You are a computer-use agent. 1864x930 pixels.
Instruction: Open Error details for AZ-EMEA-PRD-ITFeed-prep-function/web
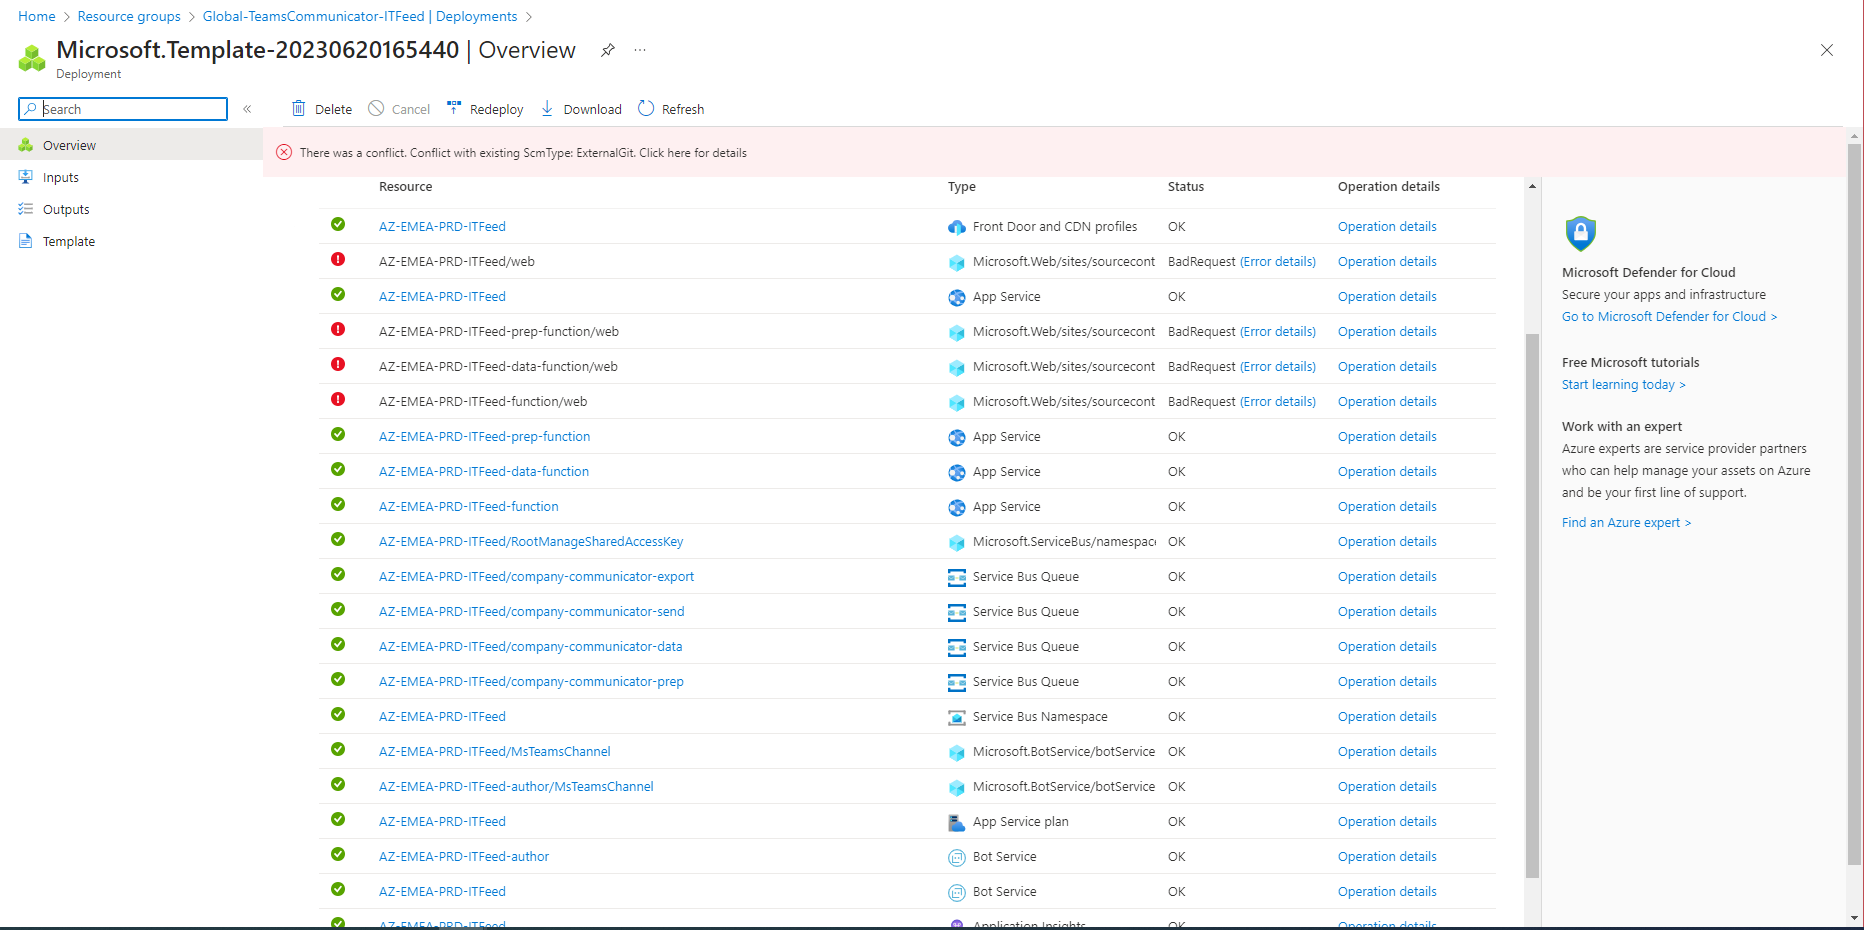1278,331
